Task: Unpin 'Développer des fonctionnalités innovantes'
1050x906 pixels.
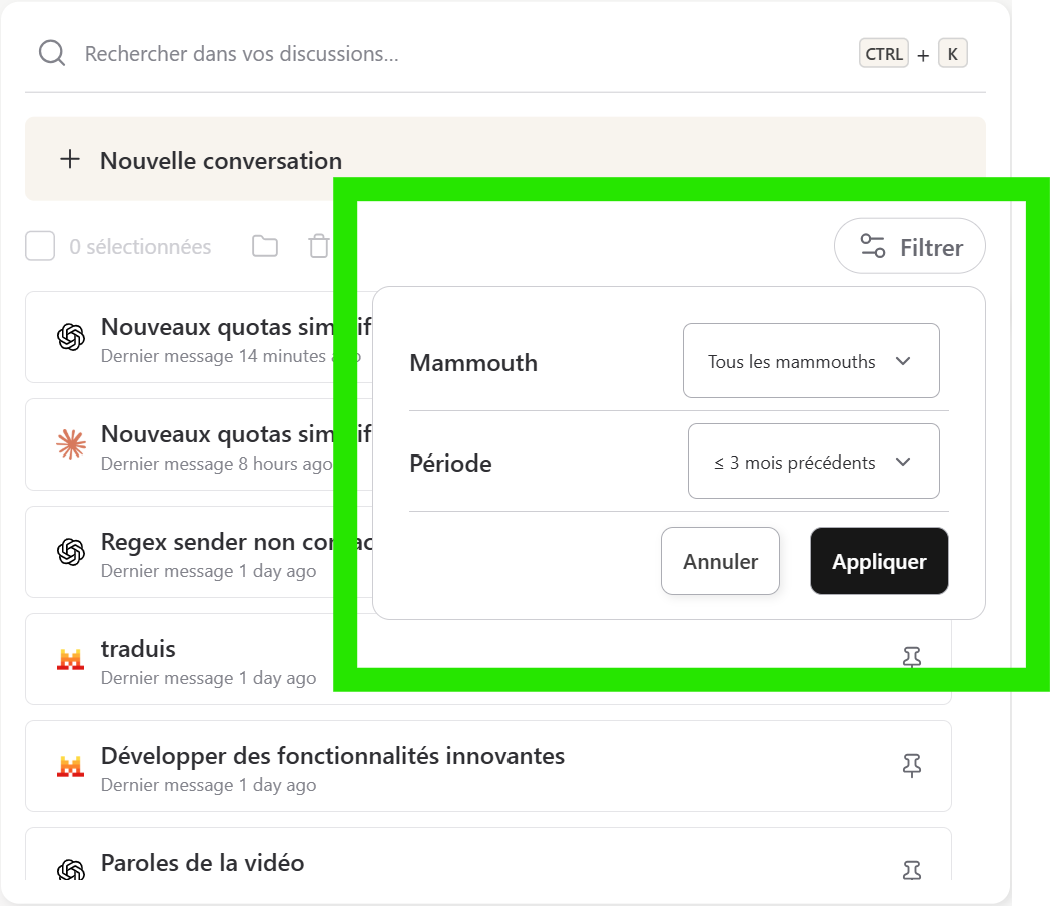Action: (x=911, y=765)
